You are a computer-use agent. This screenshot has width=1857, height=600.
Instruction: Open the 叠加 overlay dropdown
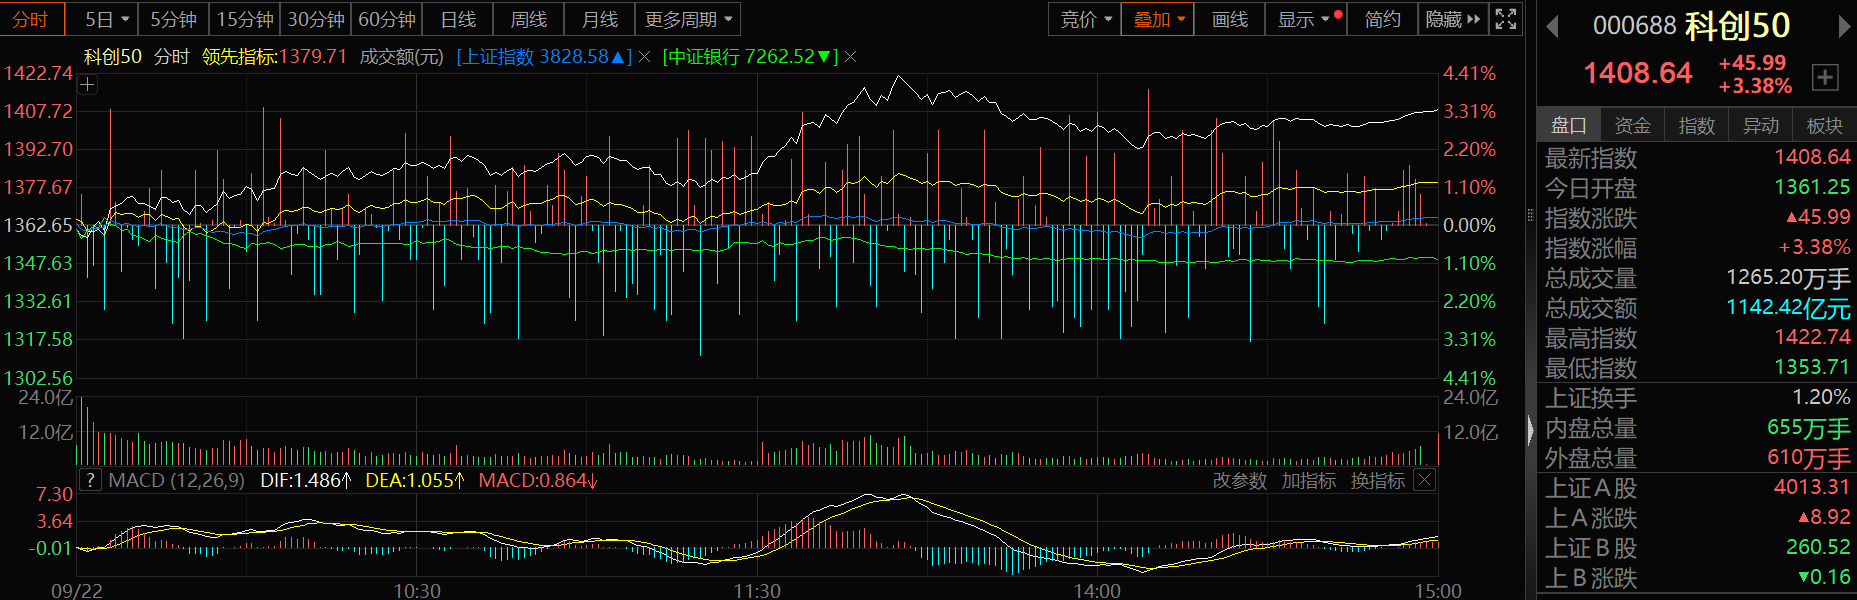pyautogui.click(x=1158, y=19)
